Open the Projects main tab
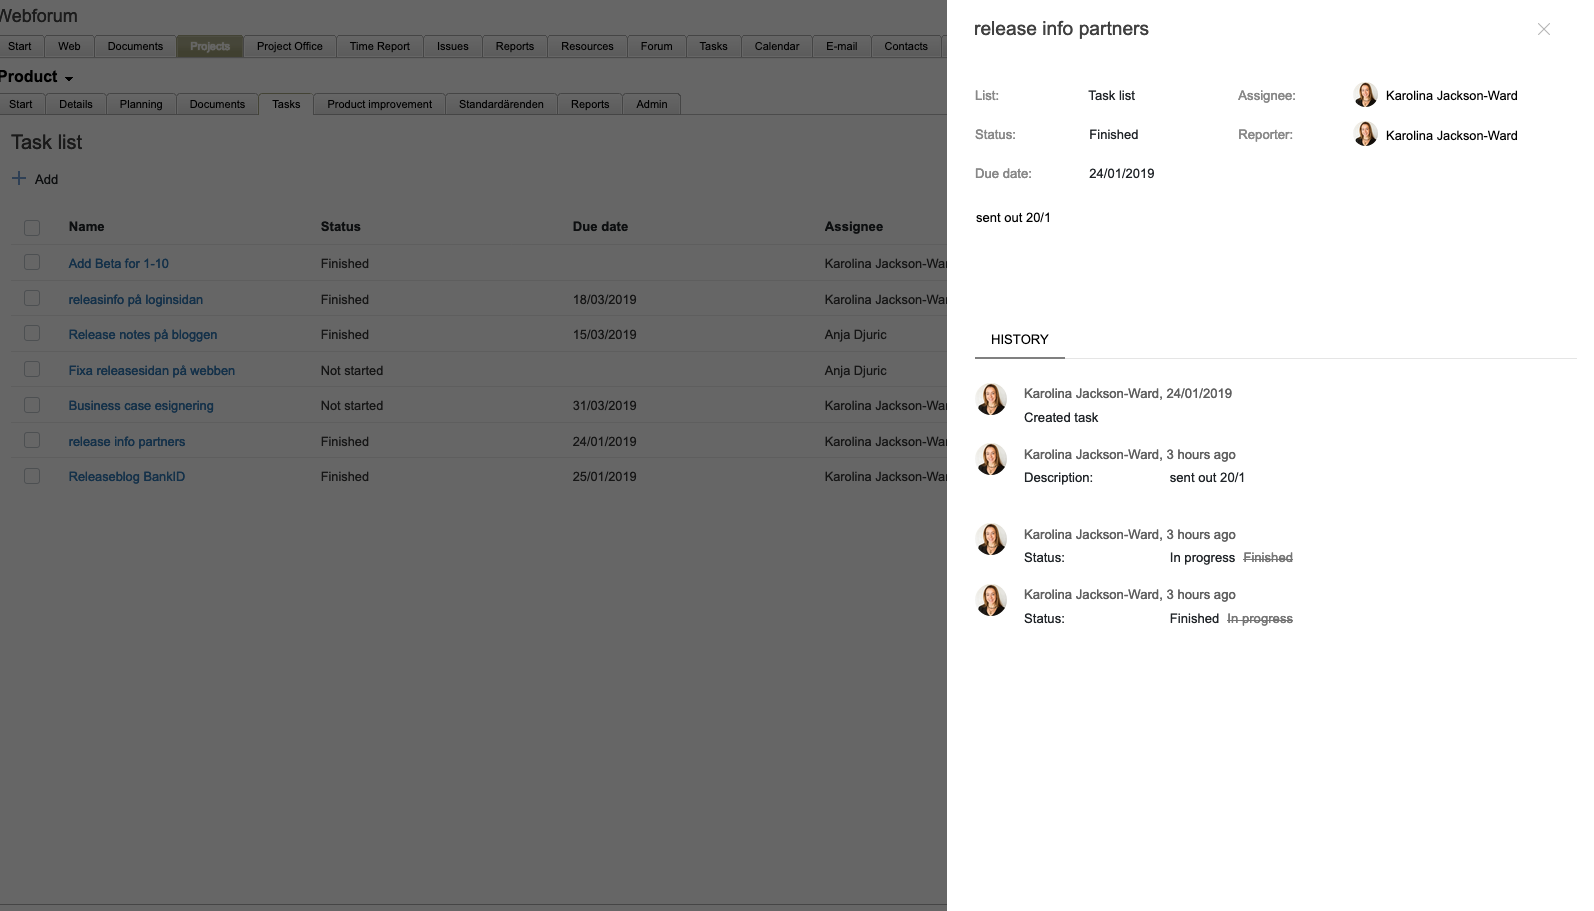 coord(210,46)
